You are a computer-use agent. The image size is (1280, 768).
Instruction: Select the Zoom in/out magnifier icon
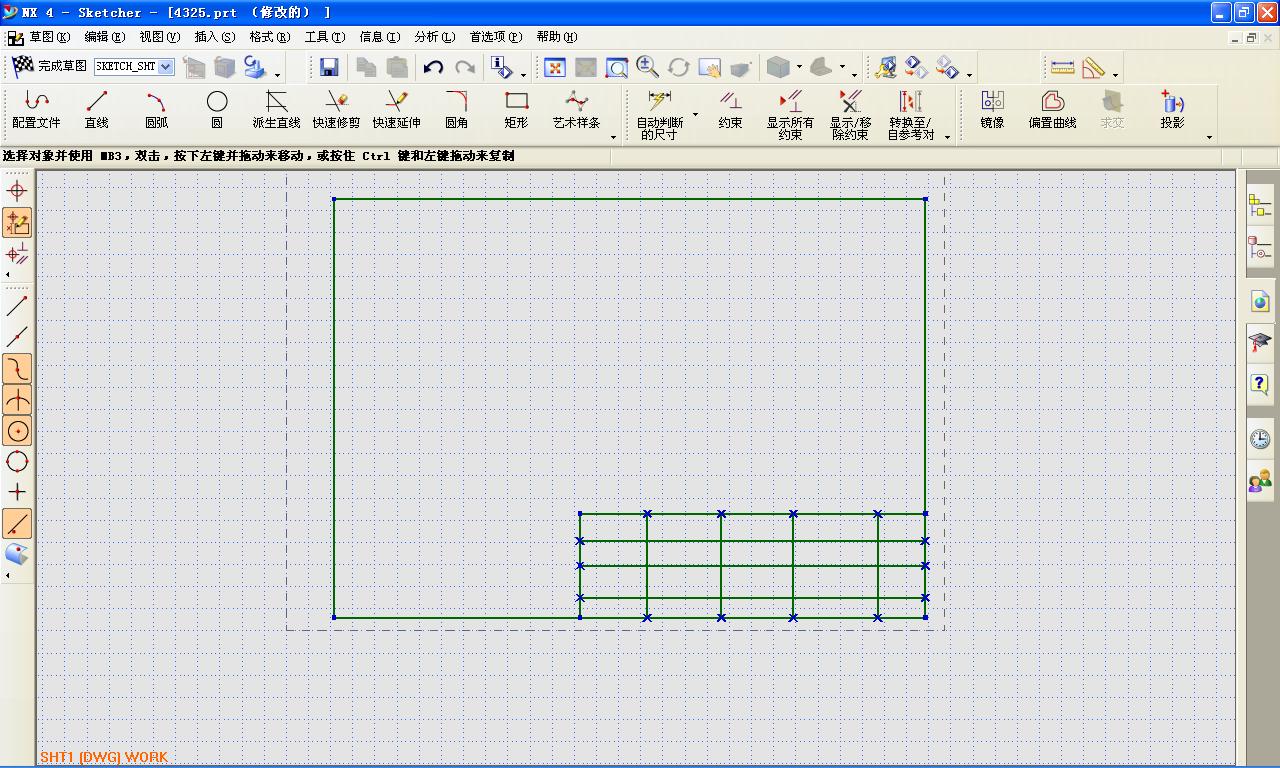point(648,67)
